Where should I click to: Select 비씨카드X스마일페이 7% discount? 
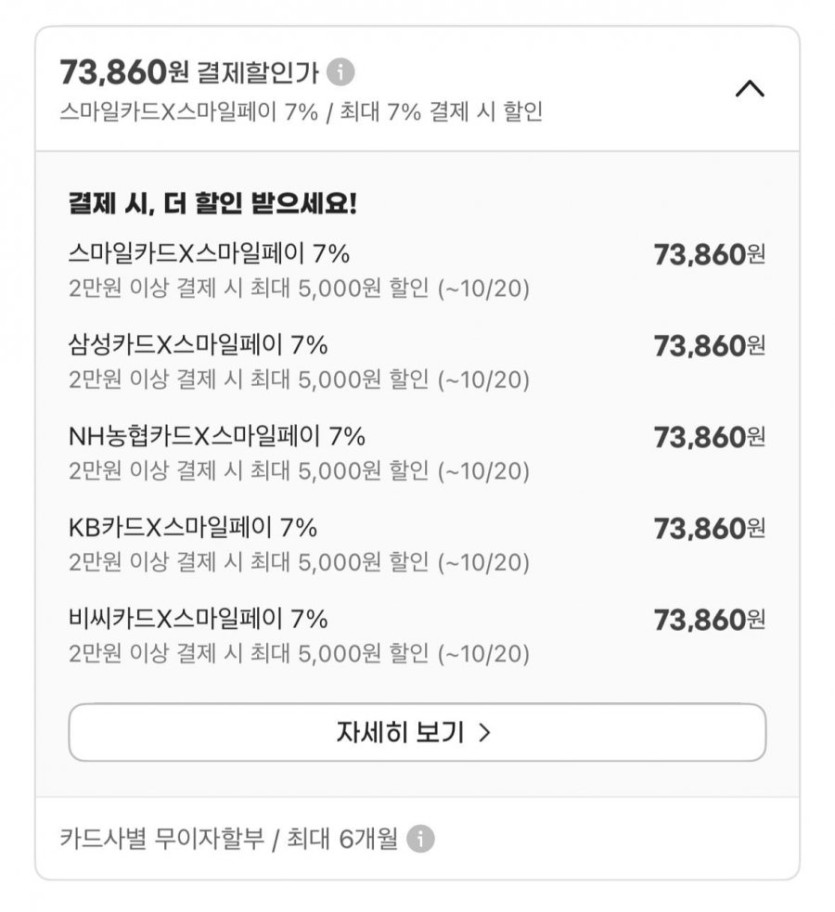click(198, 619)
